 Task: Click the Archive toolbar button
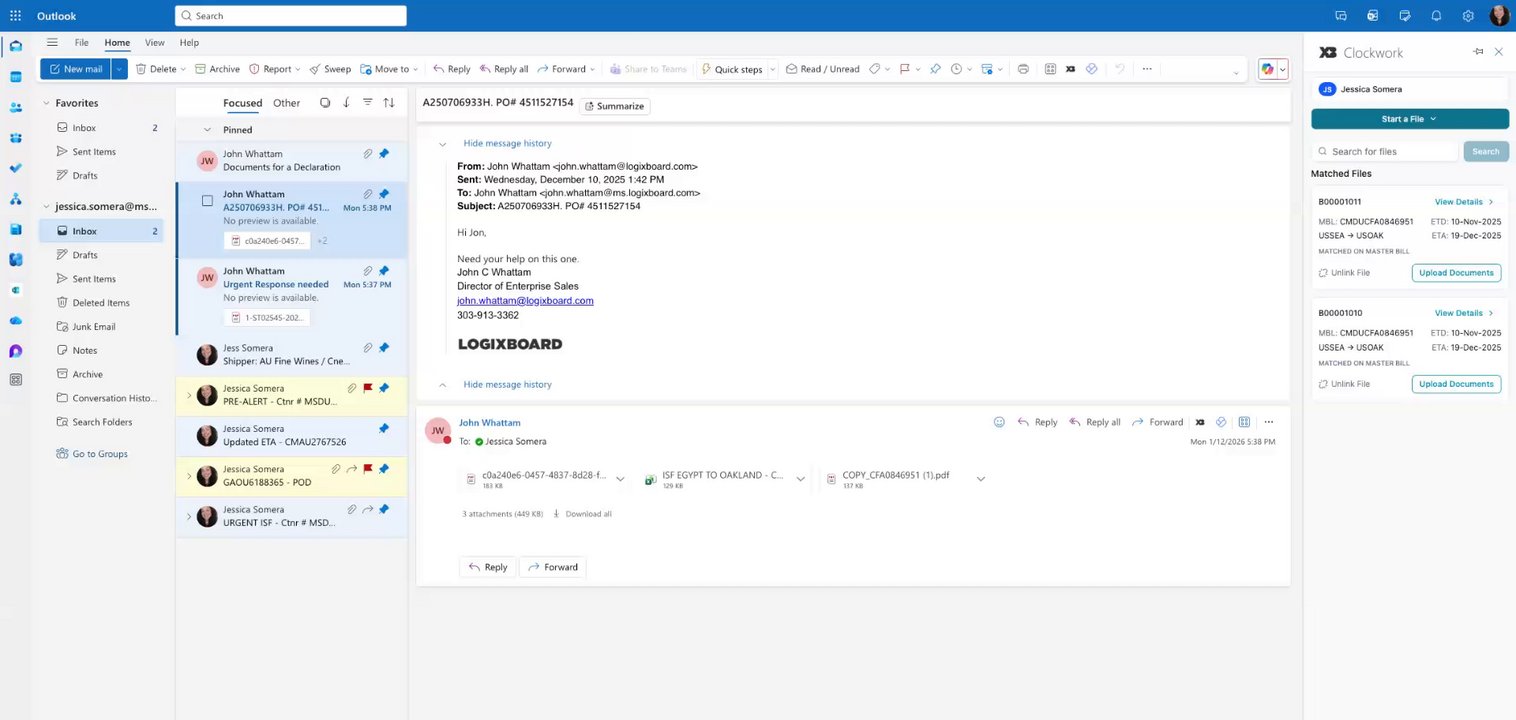tap(217, 69)
